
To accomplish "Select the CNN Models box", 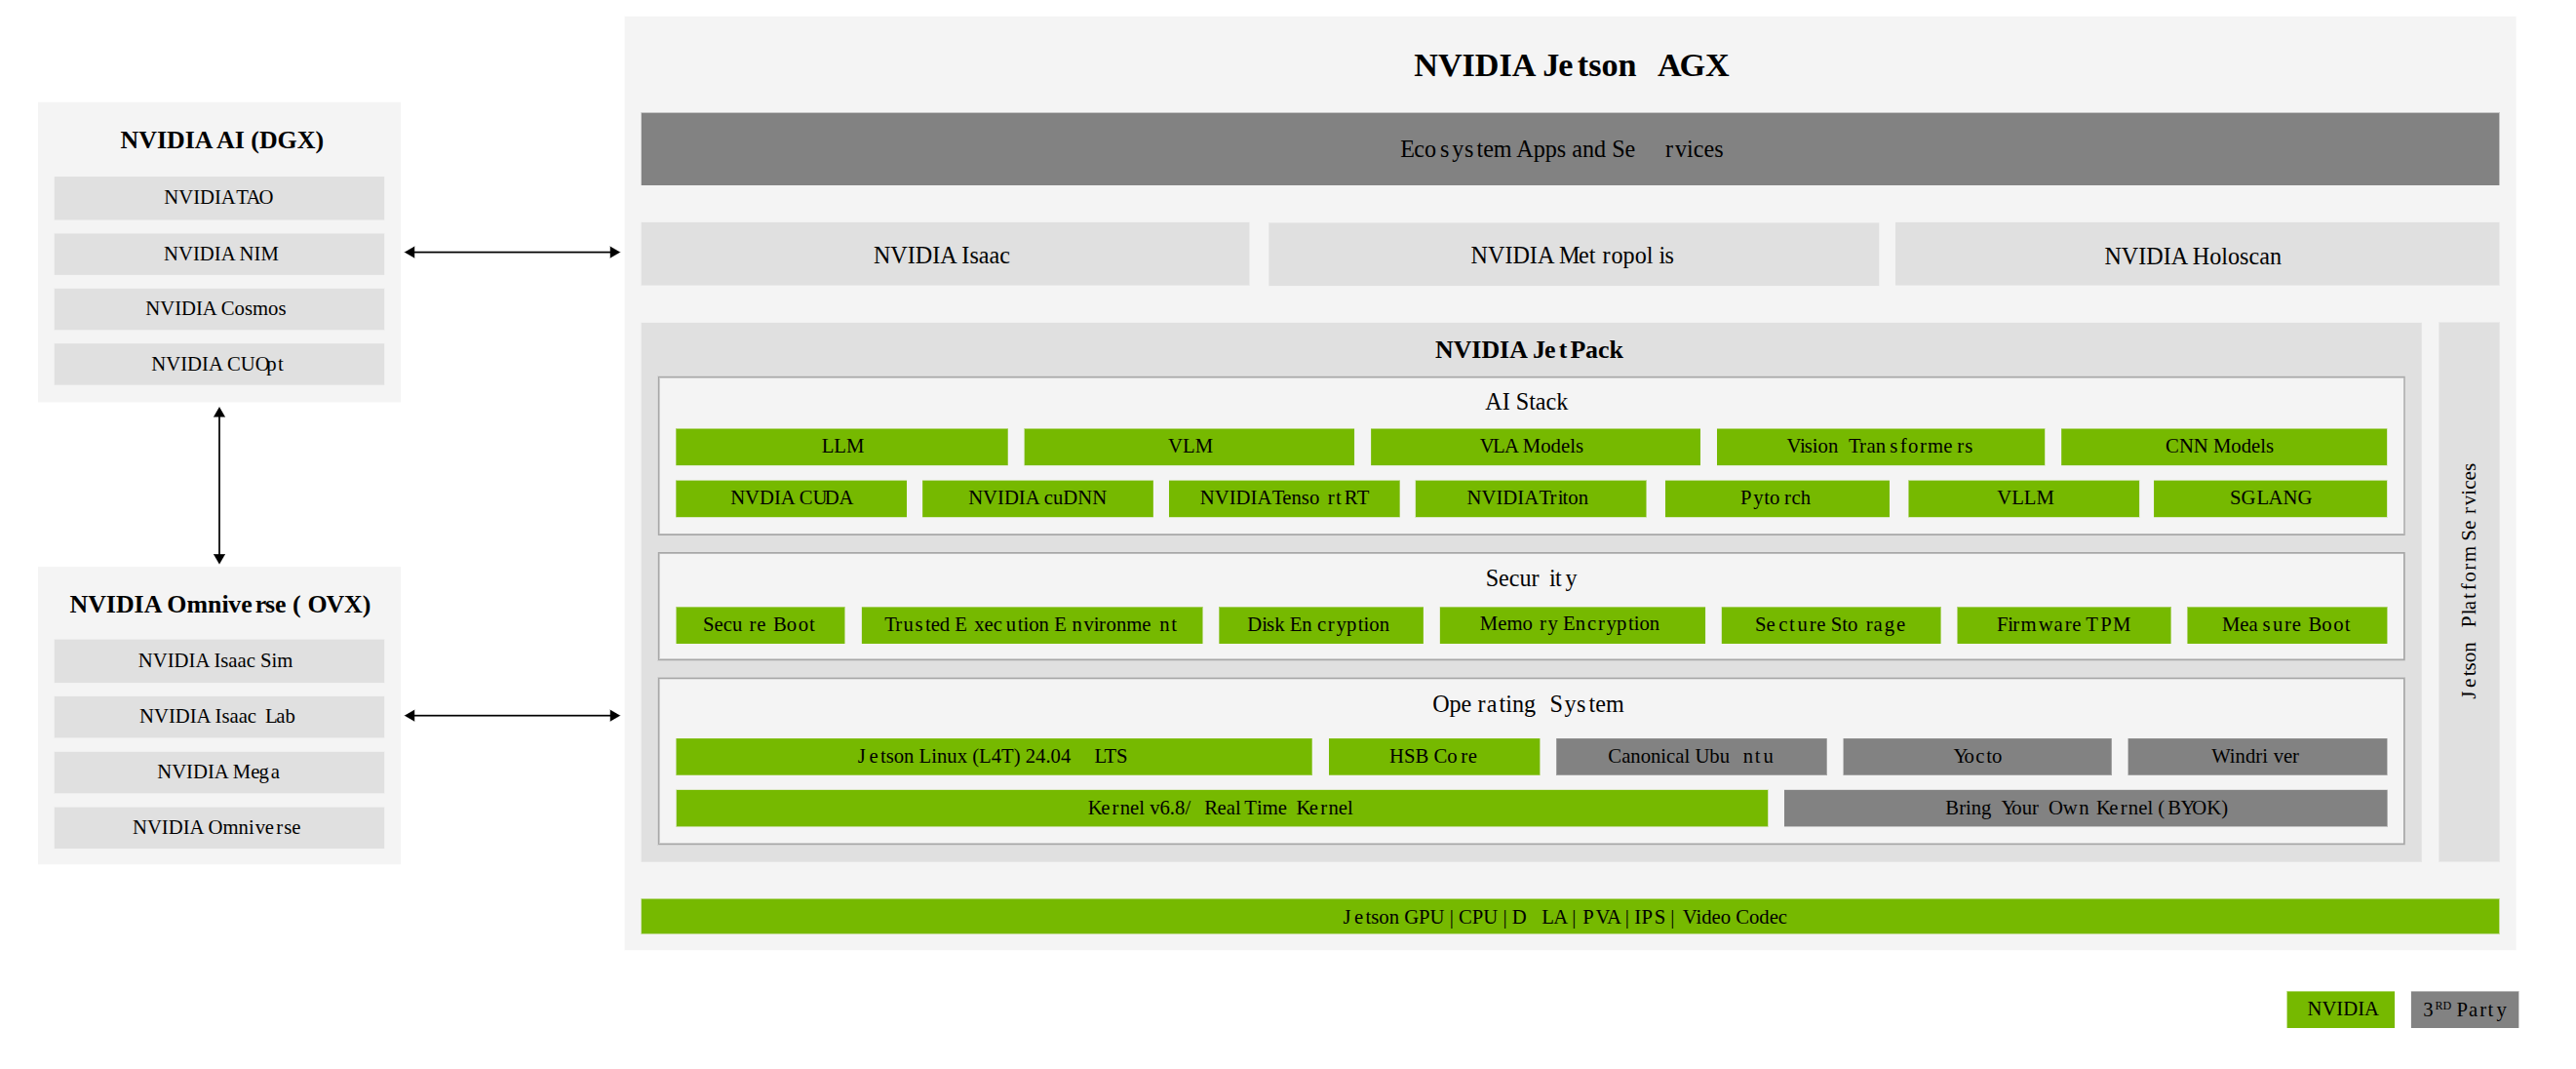I will (x=2223, y=447).
